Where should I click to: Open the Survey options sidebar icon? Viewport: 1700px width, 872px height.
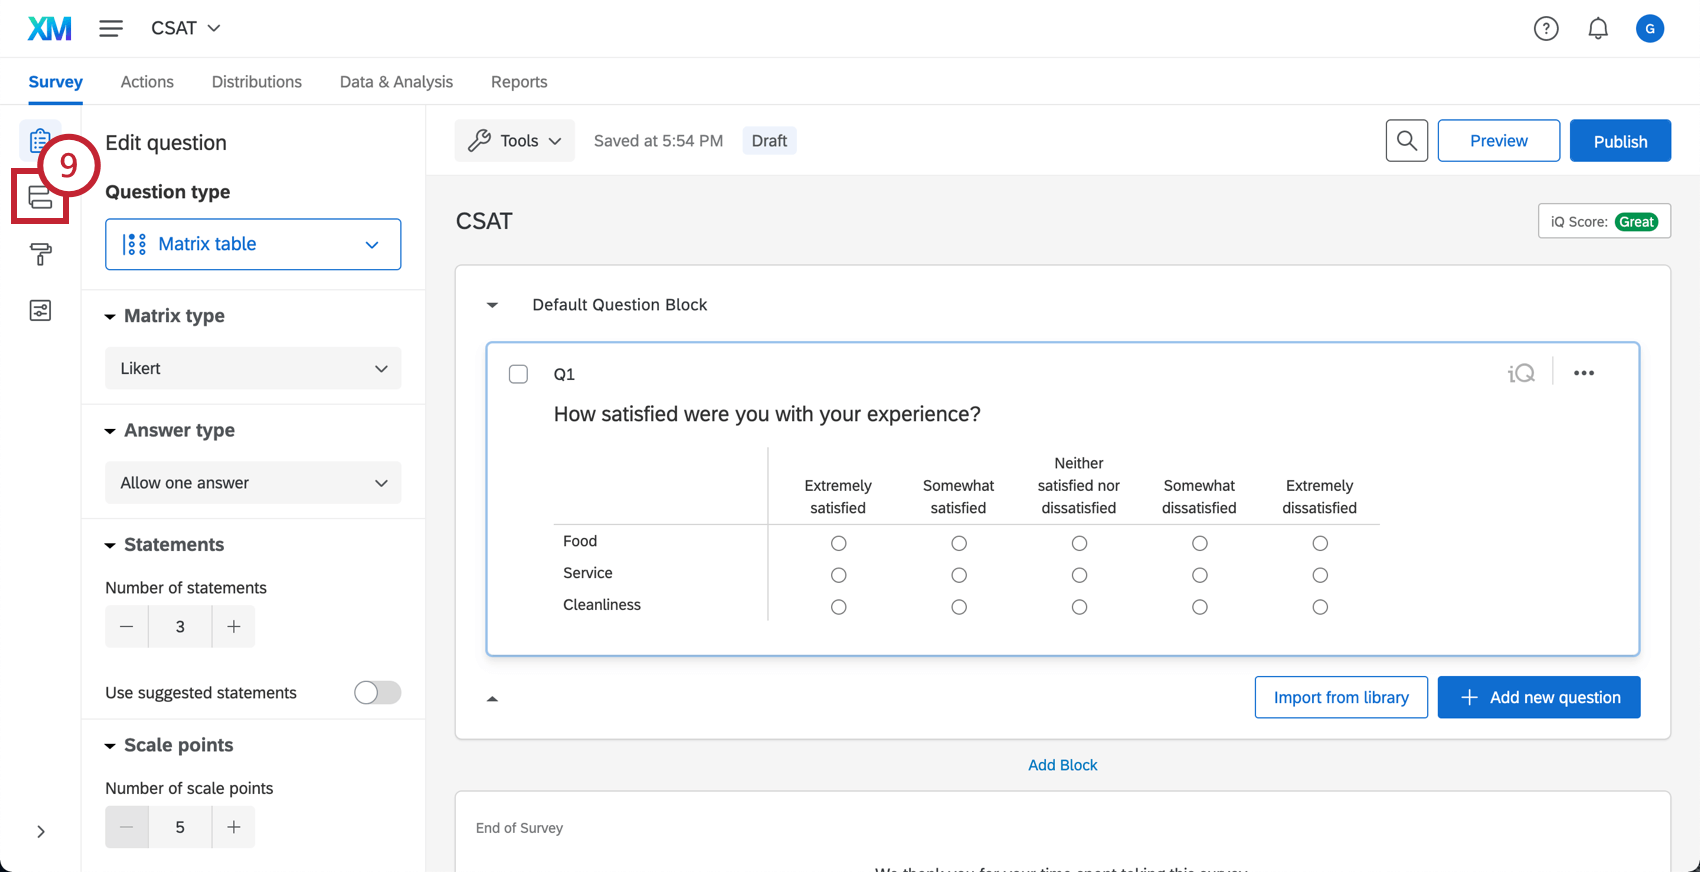click(40, 310)
